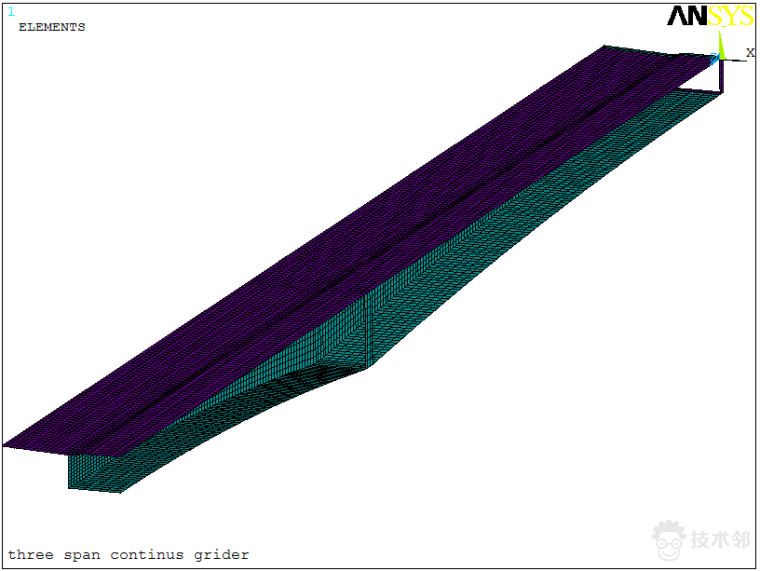The image size is (760, 571).
Task: Pick the near-left pointed corner of deck
Action: pyautogui.click(x=8, y=445)
